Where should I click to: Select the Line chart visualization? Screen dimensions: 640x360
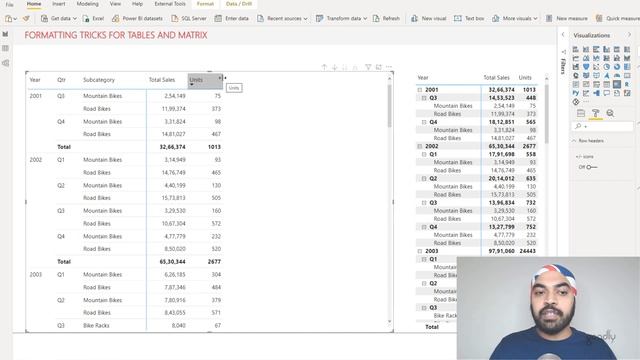point(576,58)
